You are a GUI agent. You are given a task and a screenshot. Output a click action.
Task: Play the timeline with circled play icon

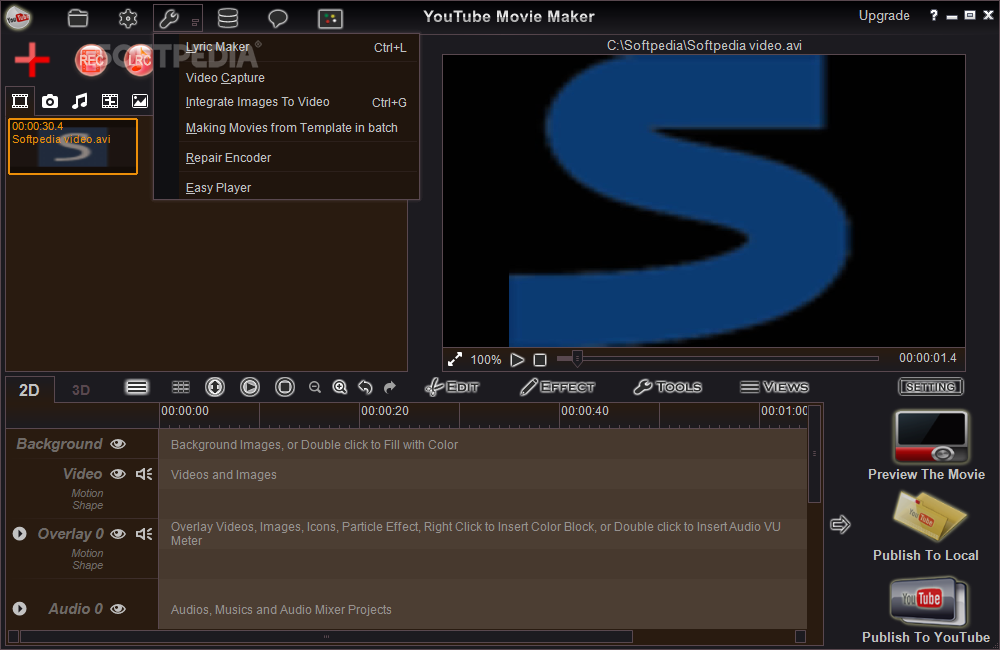[250, 387]
